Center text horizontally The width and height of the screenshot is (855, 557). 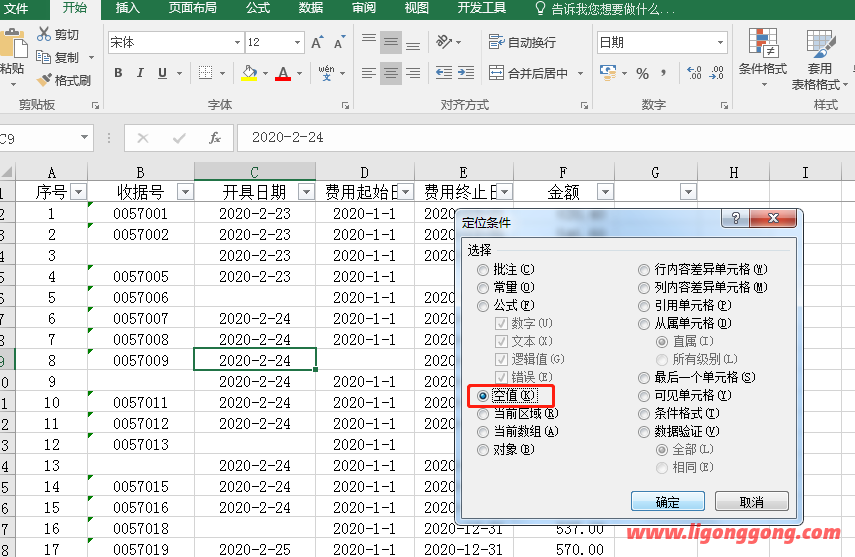click(x=390, y=73)
